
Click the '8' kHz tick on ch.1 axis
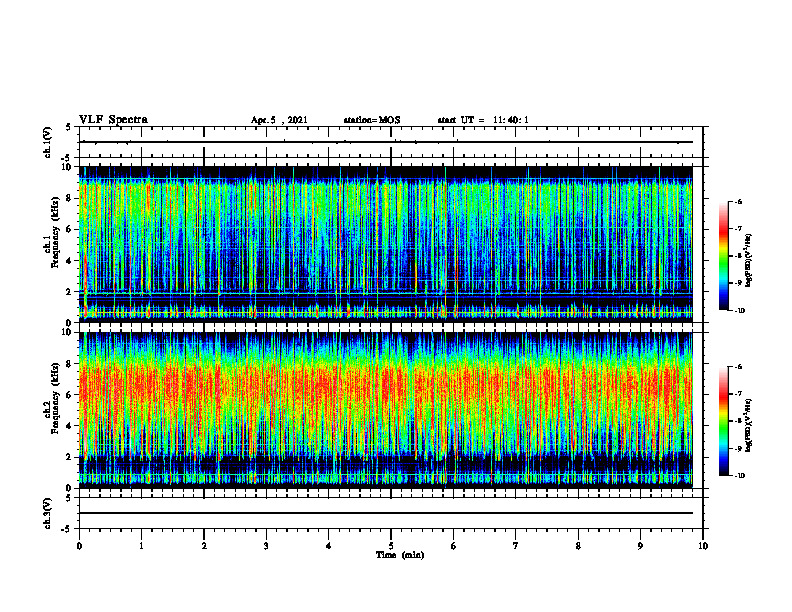pyautogui.click(x=69, y=198)
